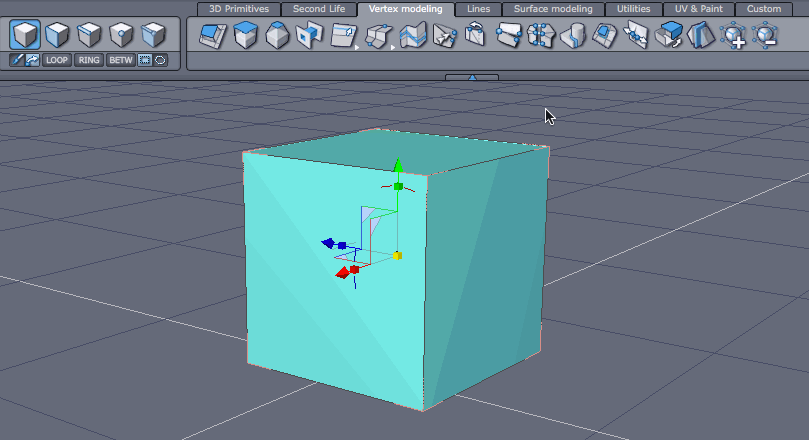Click the LOOP selection button
This screenshot has height=440, width=809.
click(57, 60)
